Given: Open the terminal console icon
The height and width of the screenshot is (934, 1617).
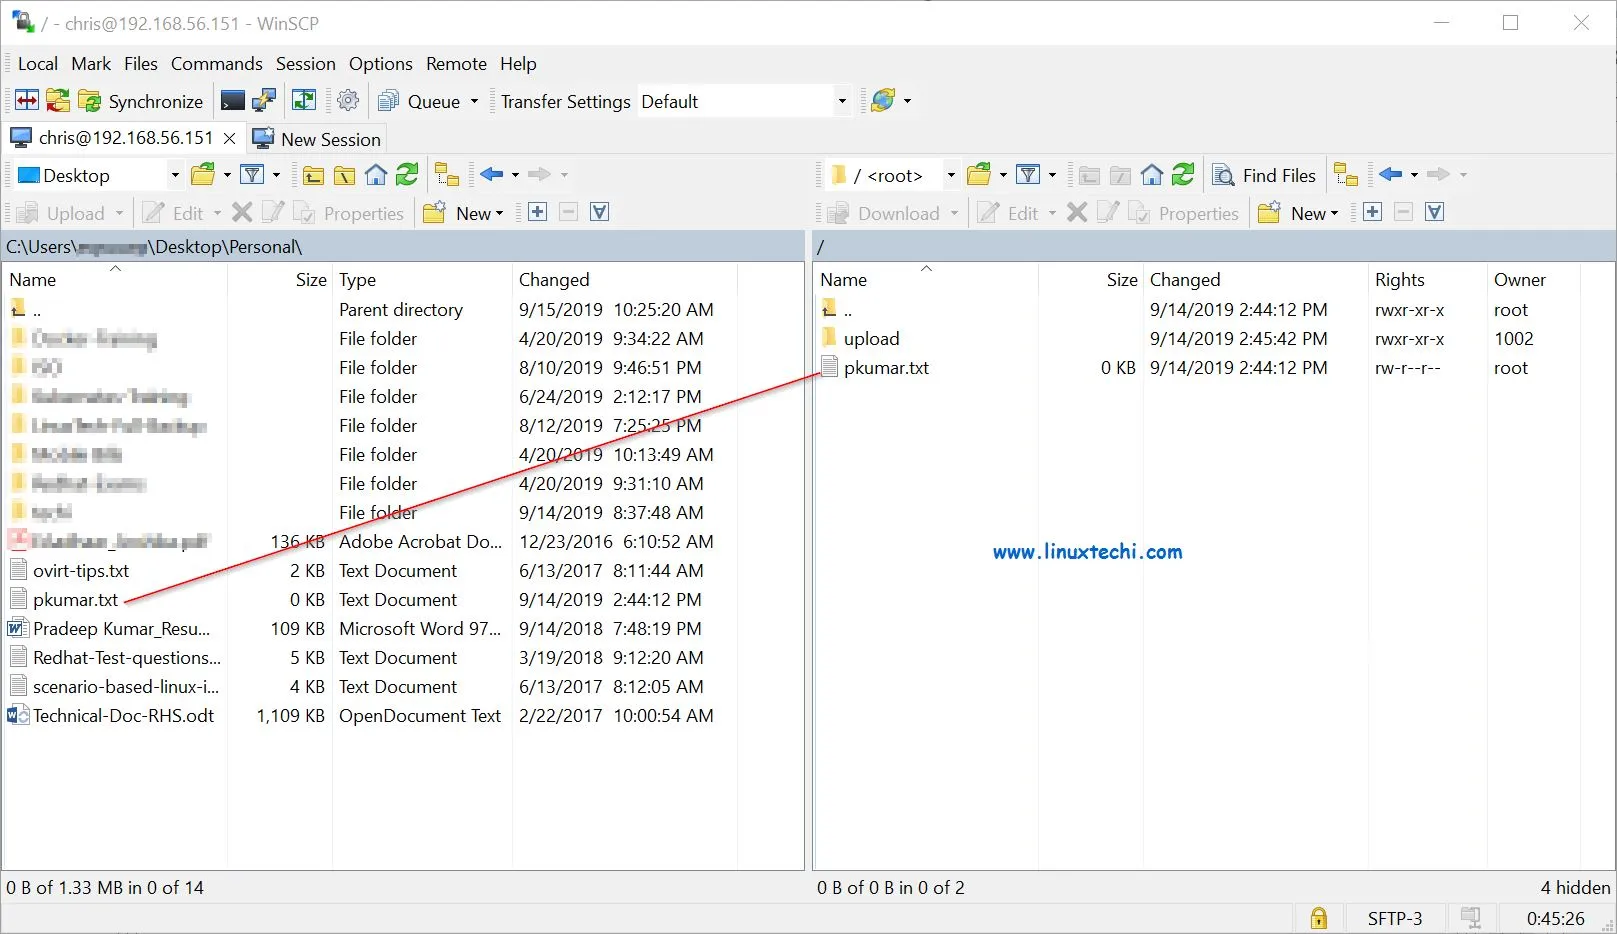Looking at the screenshot, I should (x=232, y=101).
